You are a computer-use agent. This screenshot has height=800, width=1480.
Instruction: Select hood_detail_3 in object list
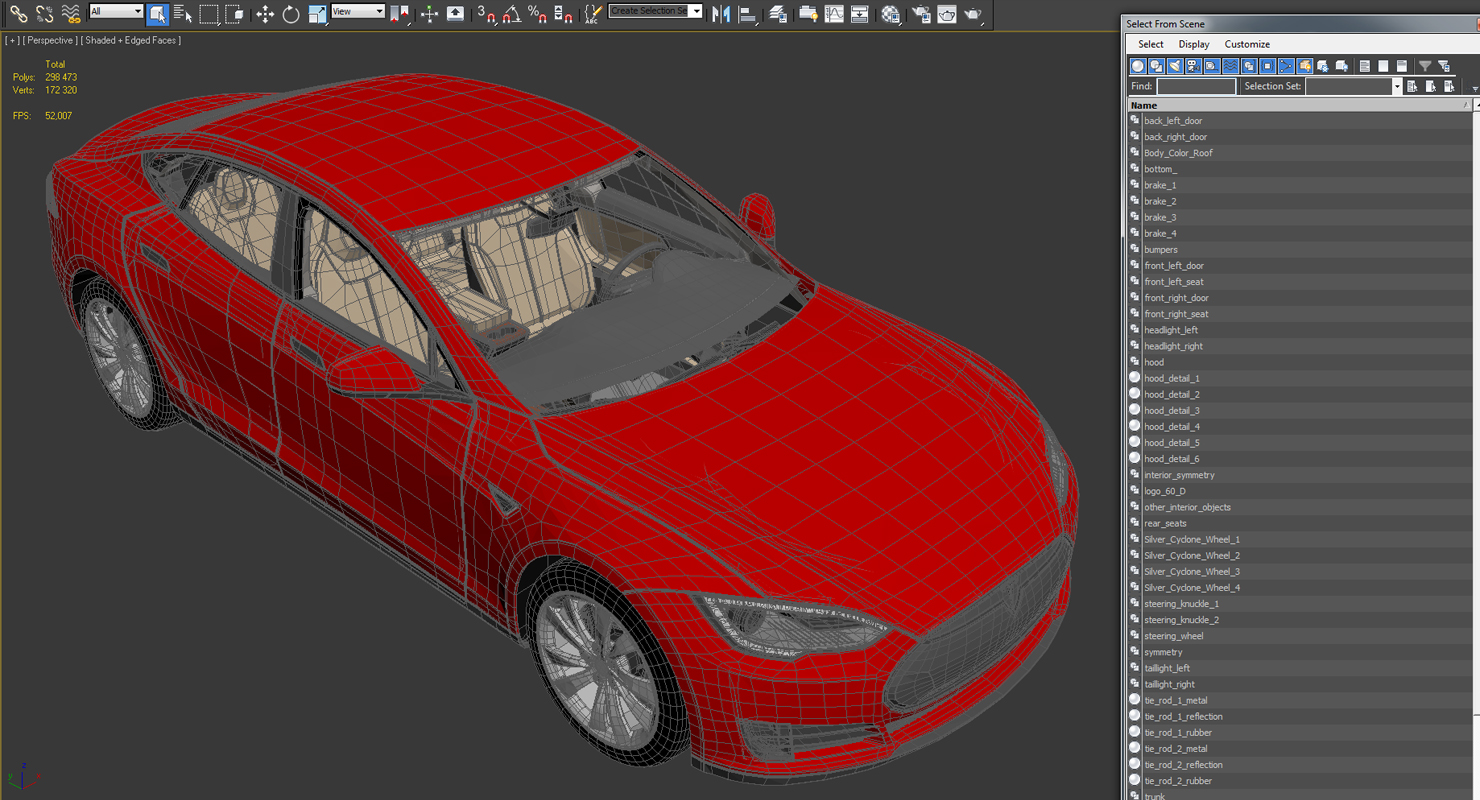(x=1172, y=411)
